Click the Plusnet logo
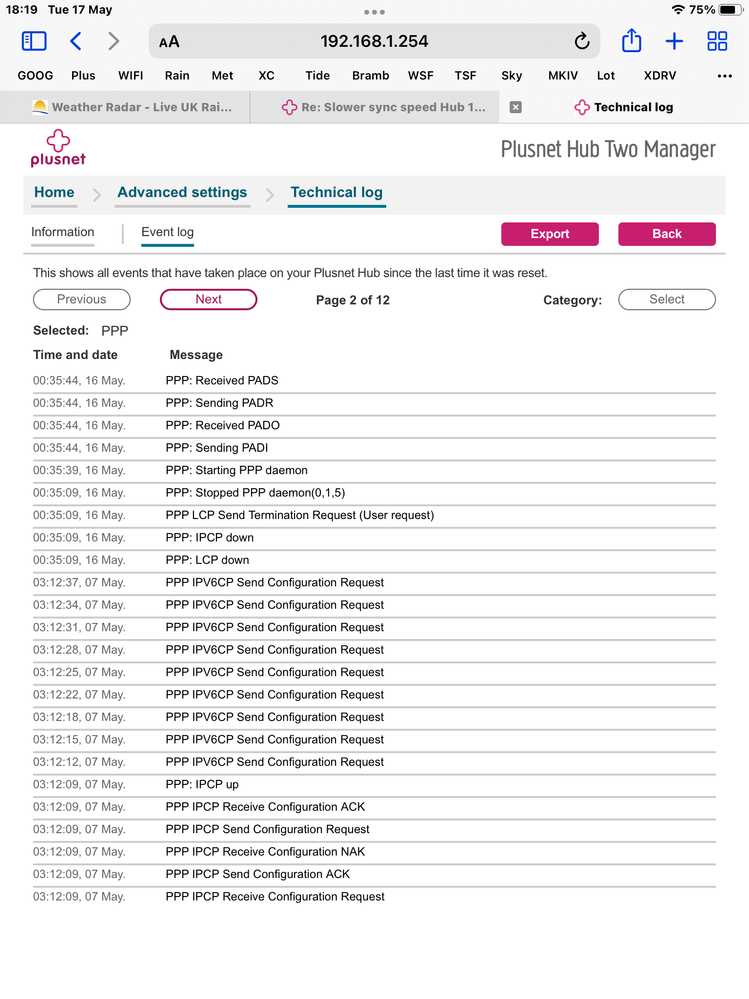 click(x=58, y=148)
